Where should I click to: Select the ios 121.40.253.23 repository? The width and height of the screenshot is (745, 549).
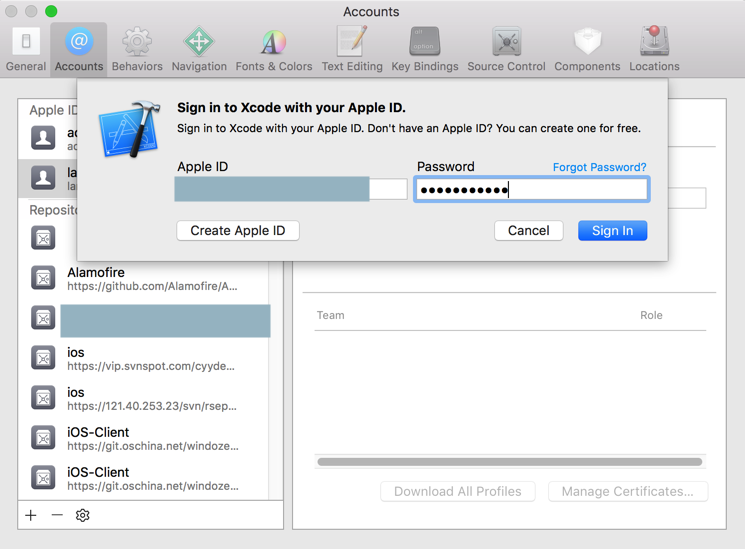click(x=144, y=398)
